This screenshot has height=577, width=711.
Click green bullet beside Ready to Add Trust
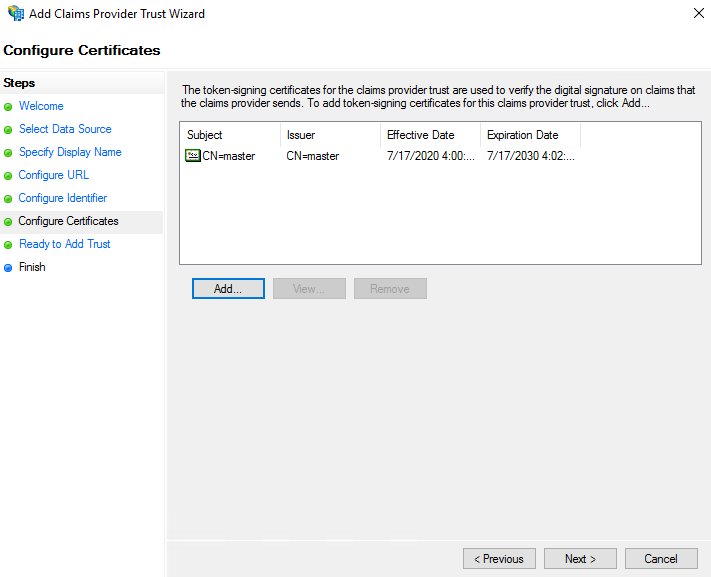point(9,245)
